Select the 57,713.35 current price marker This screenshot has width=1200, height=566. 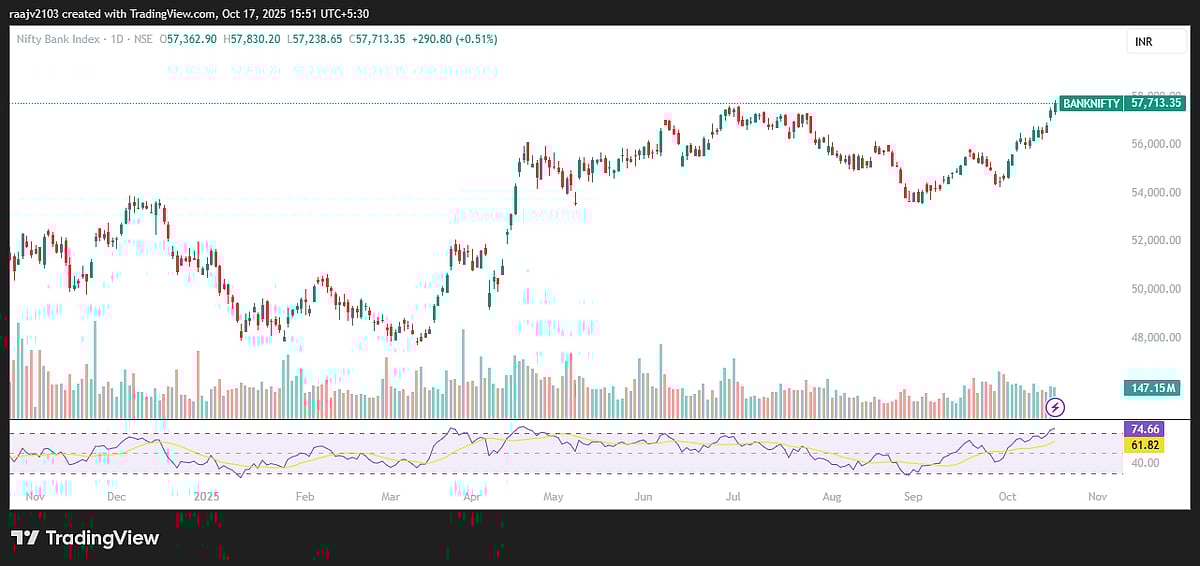1156,103
